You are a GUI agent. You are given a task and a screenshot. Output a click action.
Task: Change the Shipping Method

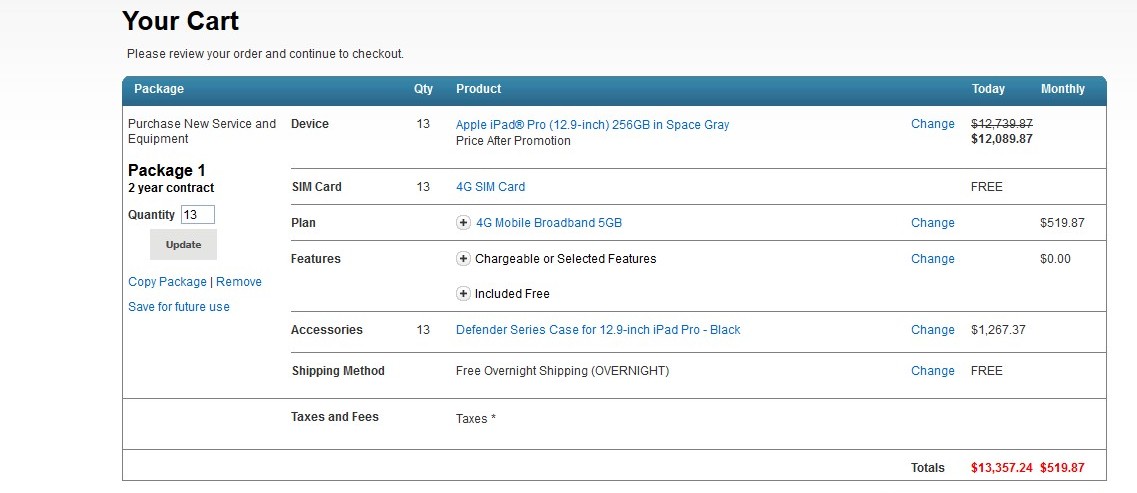coord(932,371)
